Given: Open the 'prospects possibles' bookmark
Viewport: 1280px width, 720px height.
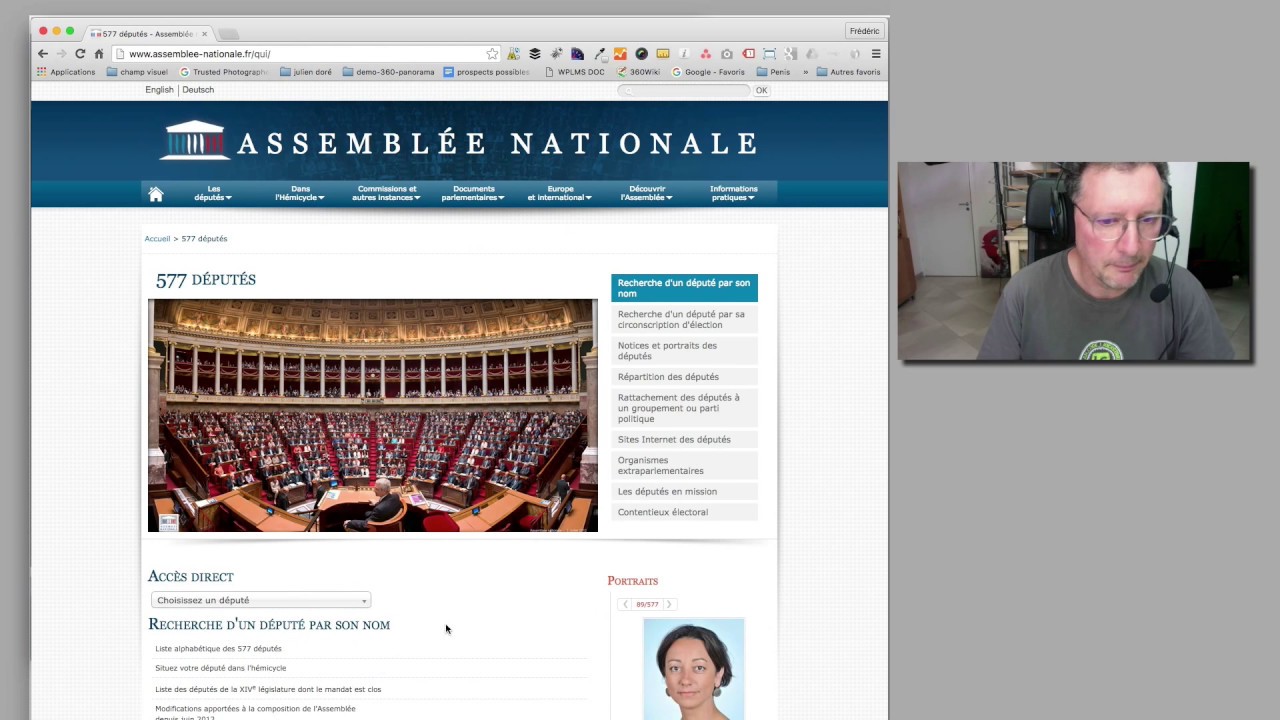Looking at the screenshot, I should [x=487, y=72].
